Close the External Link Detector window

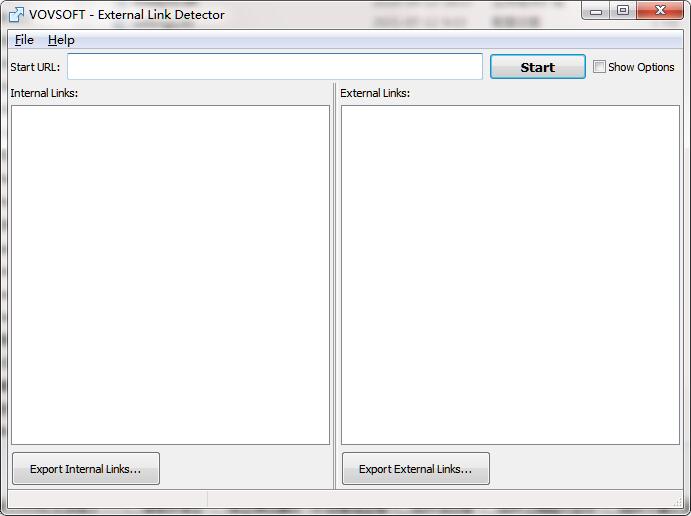(x=660, y=11)
